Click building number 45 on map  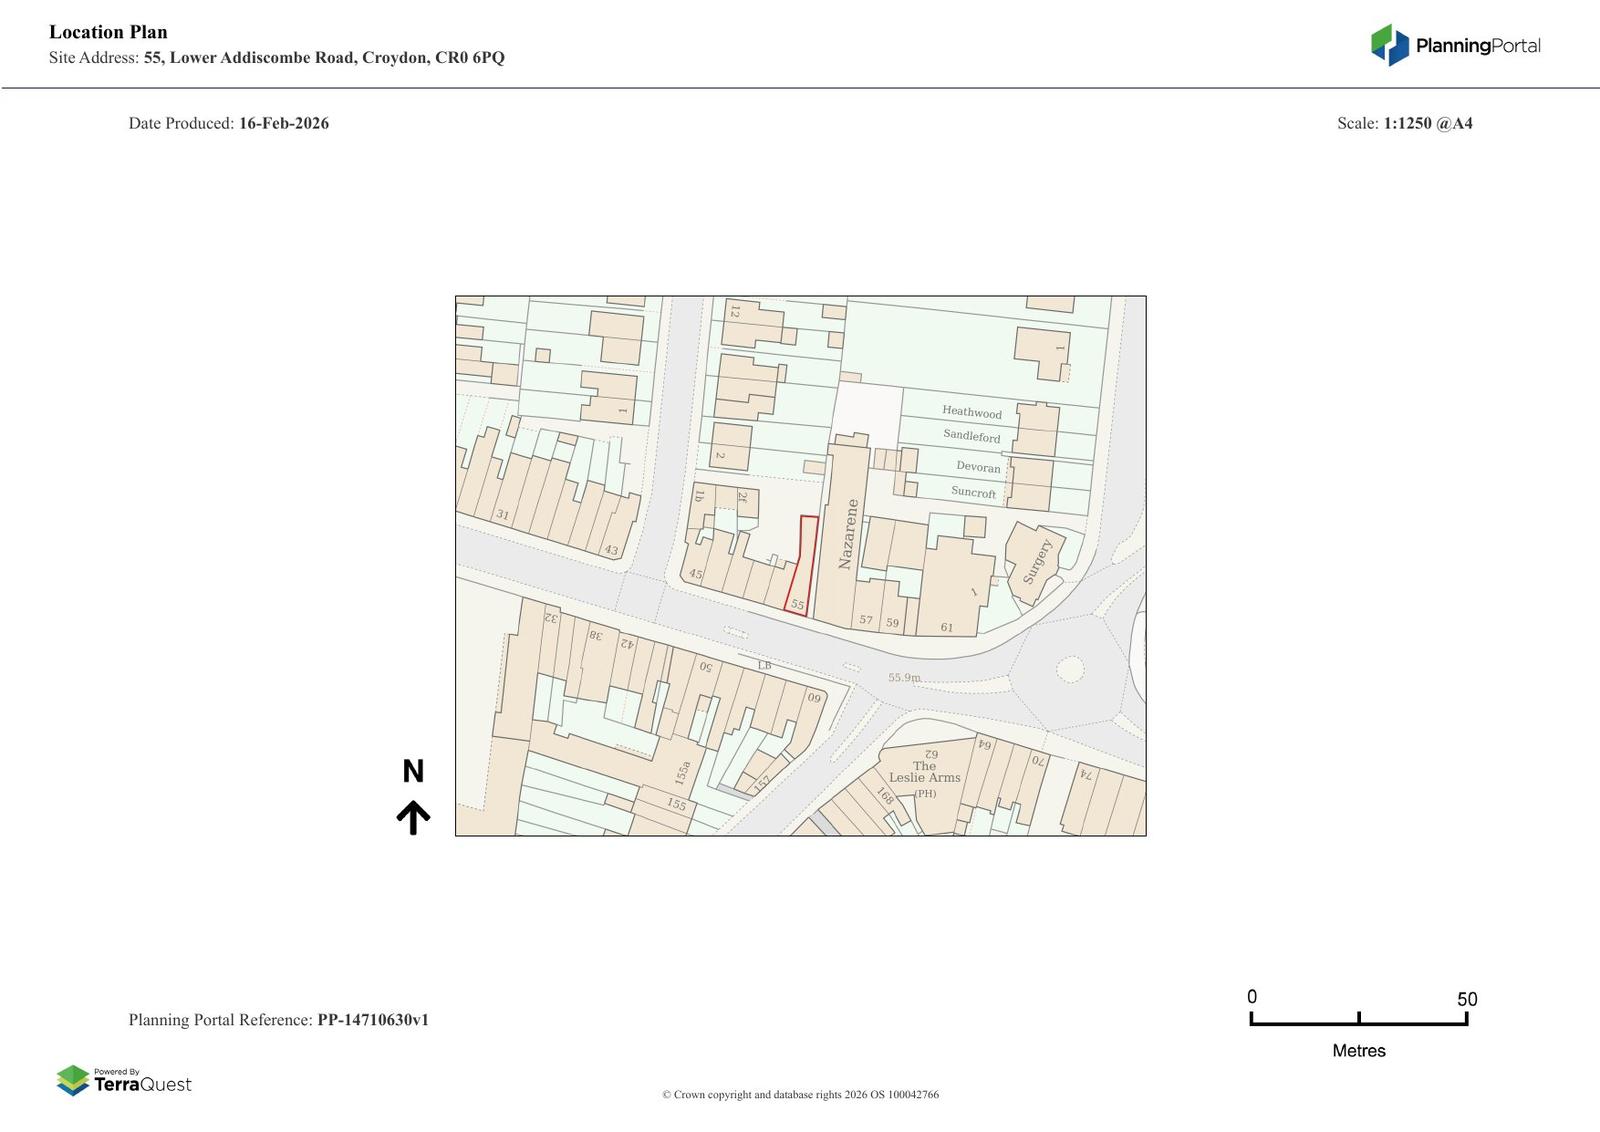coord(695,574)
